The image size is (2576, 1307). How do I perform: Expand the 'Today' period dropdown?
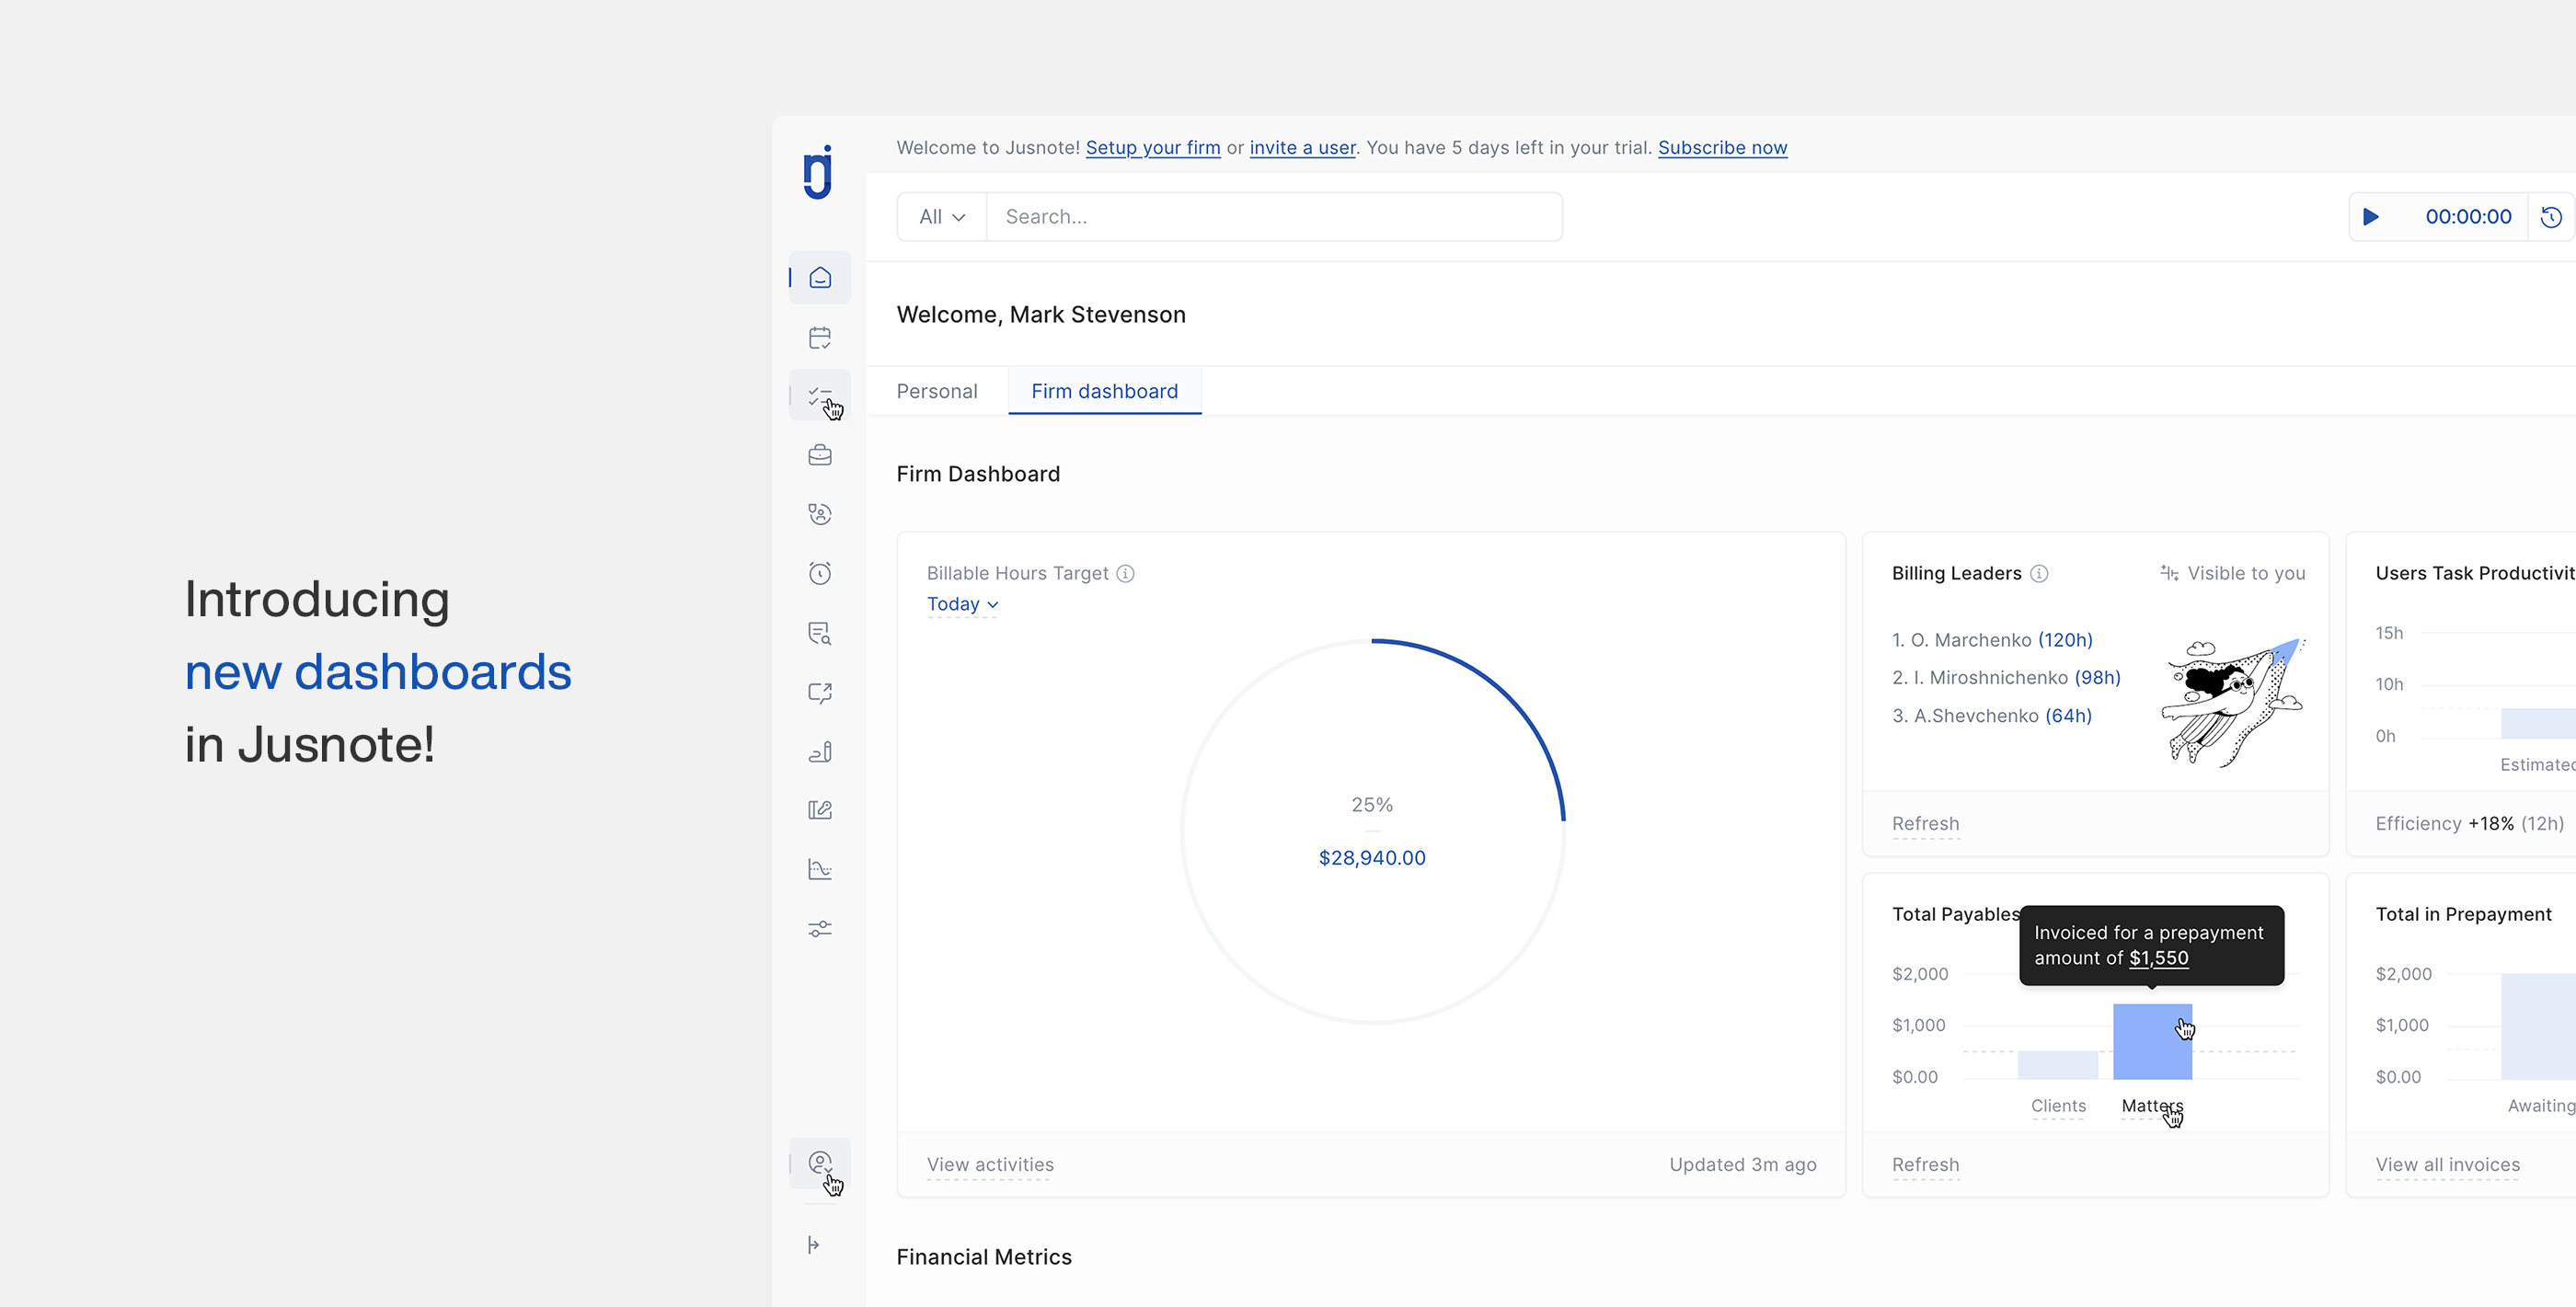tap(962, 604)
